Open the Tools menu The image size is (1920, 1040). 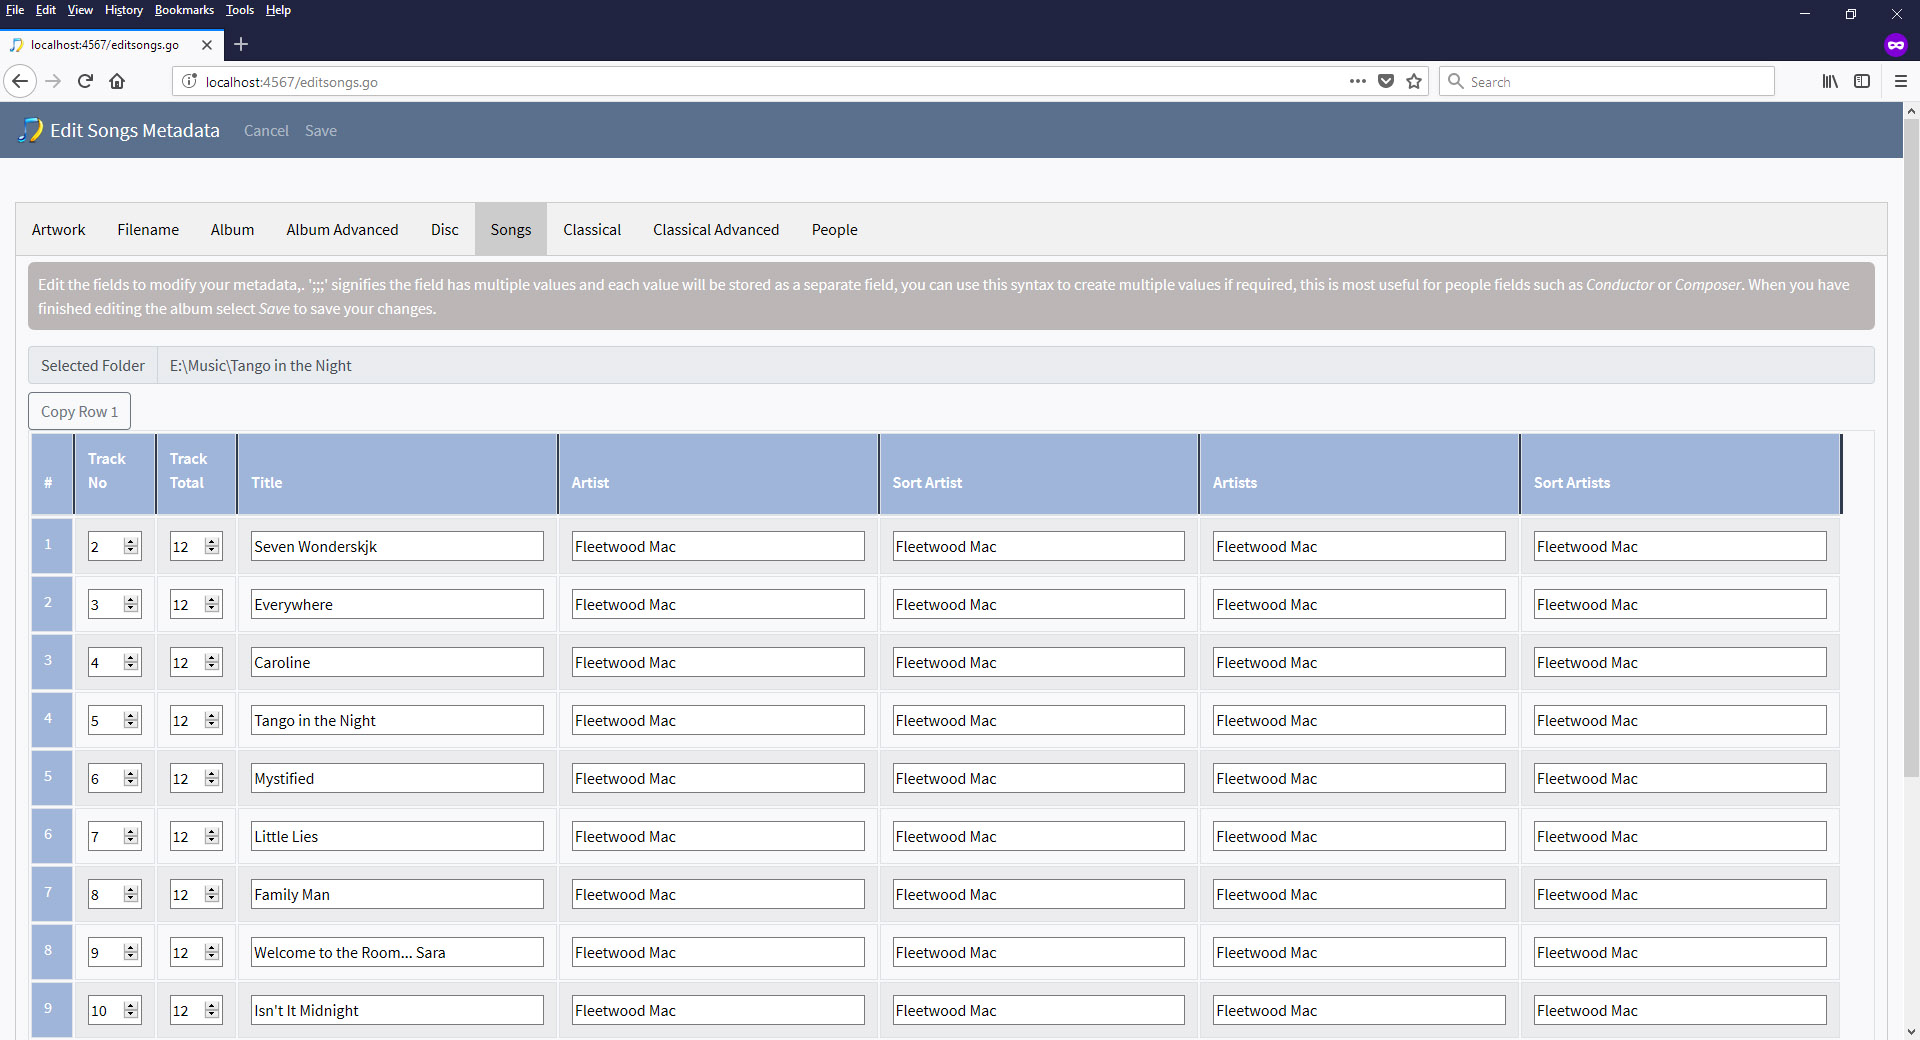[x=240, y=10]
